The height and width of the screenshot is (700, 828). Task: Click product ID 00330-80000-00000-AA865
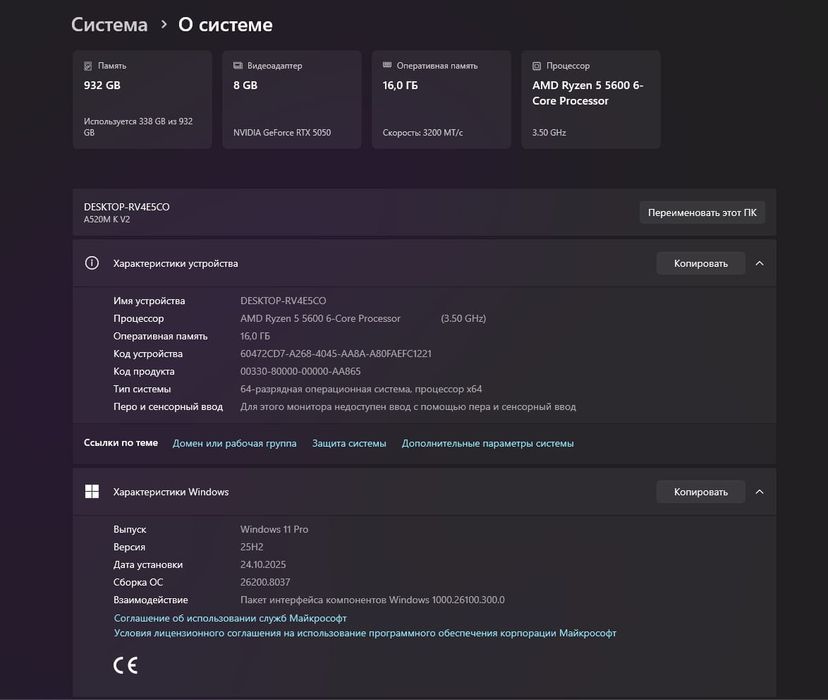click(x=300, y=372)
